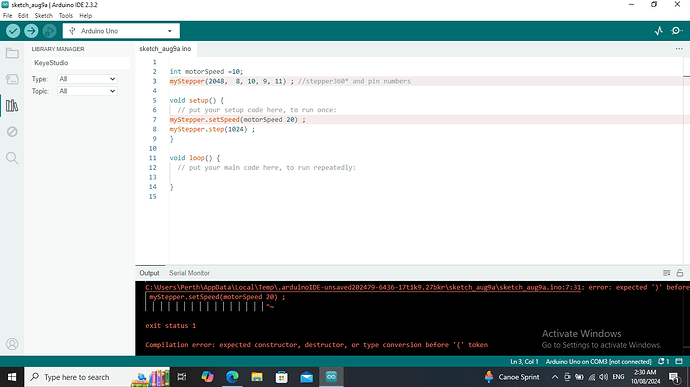Open Microsoft Edge from the taskbar
This screenshot has height=387, width=690.
click(x=232, y=377)
